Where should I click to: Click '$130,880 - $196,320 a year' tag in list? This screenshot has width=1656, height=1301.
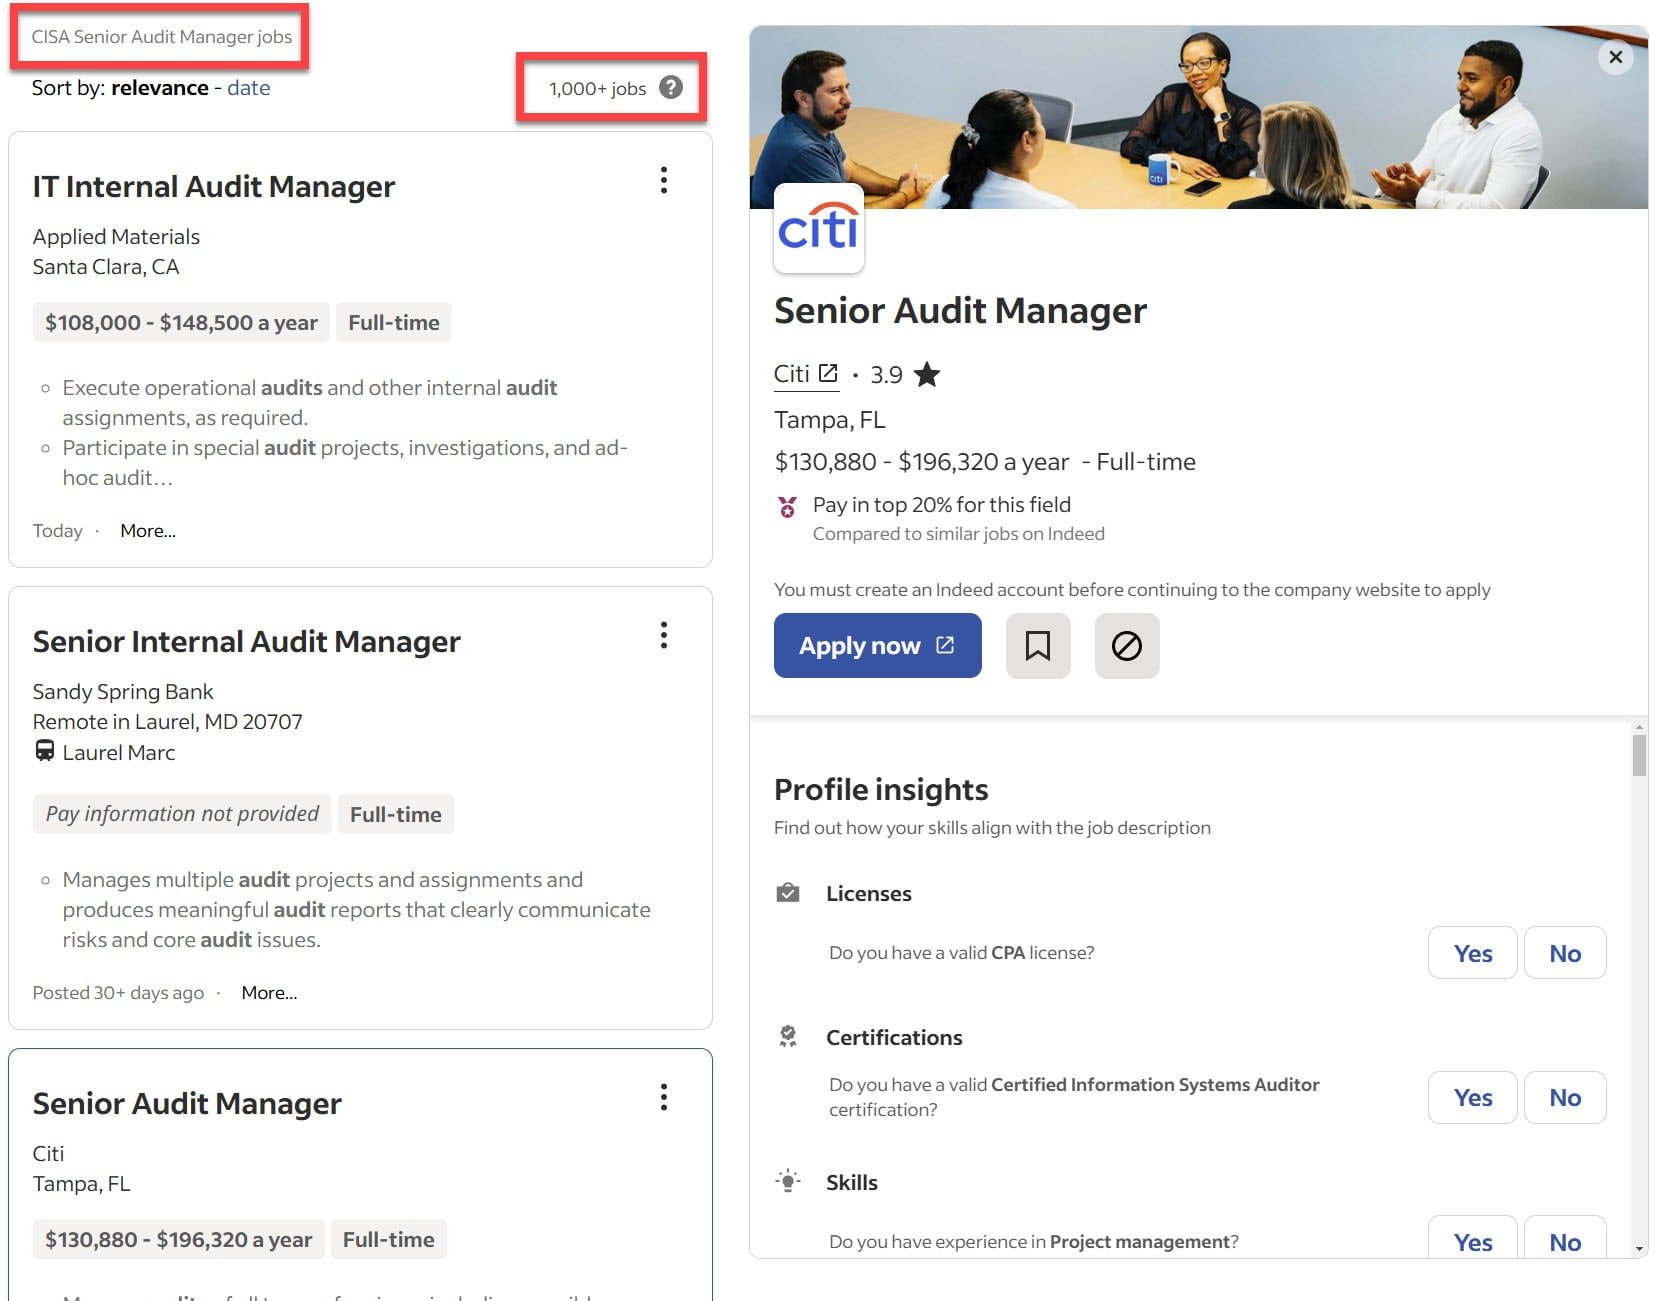pos(178,1239)
